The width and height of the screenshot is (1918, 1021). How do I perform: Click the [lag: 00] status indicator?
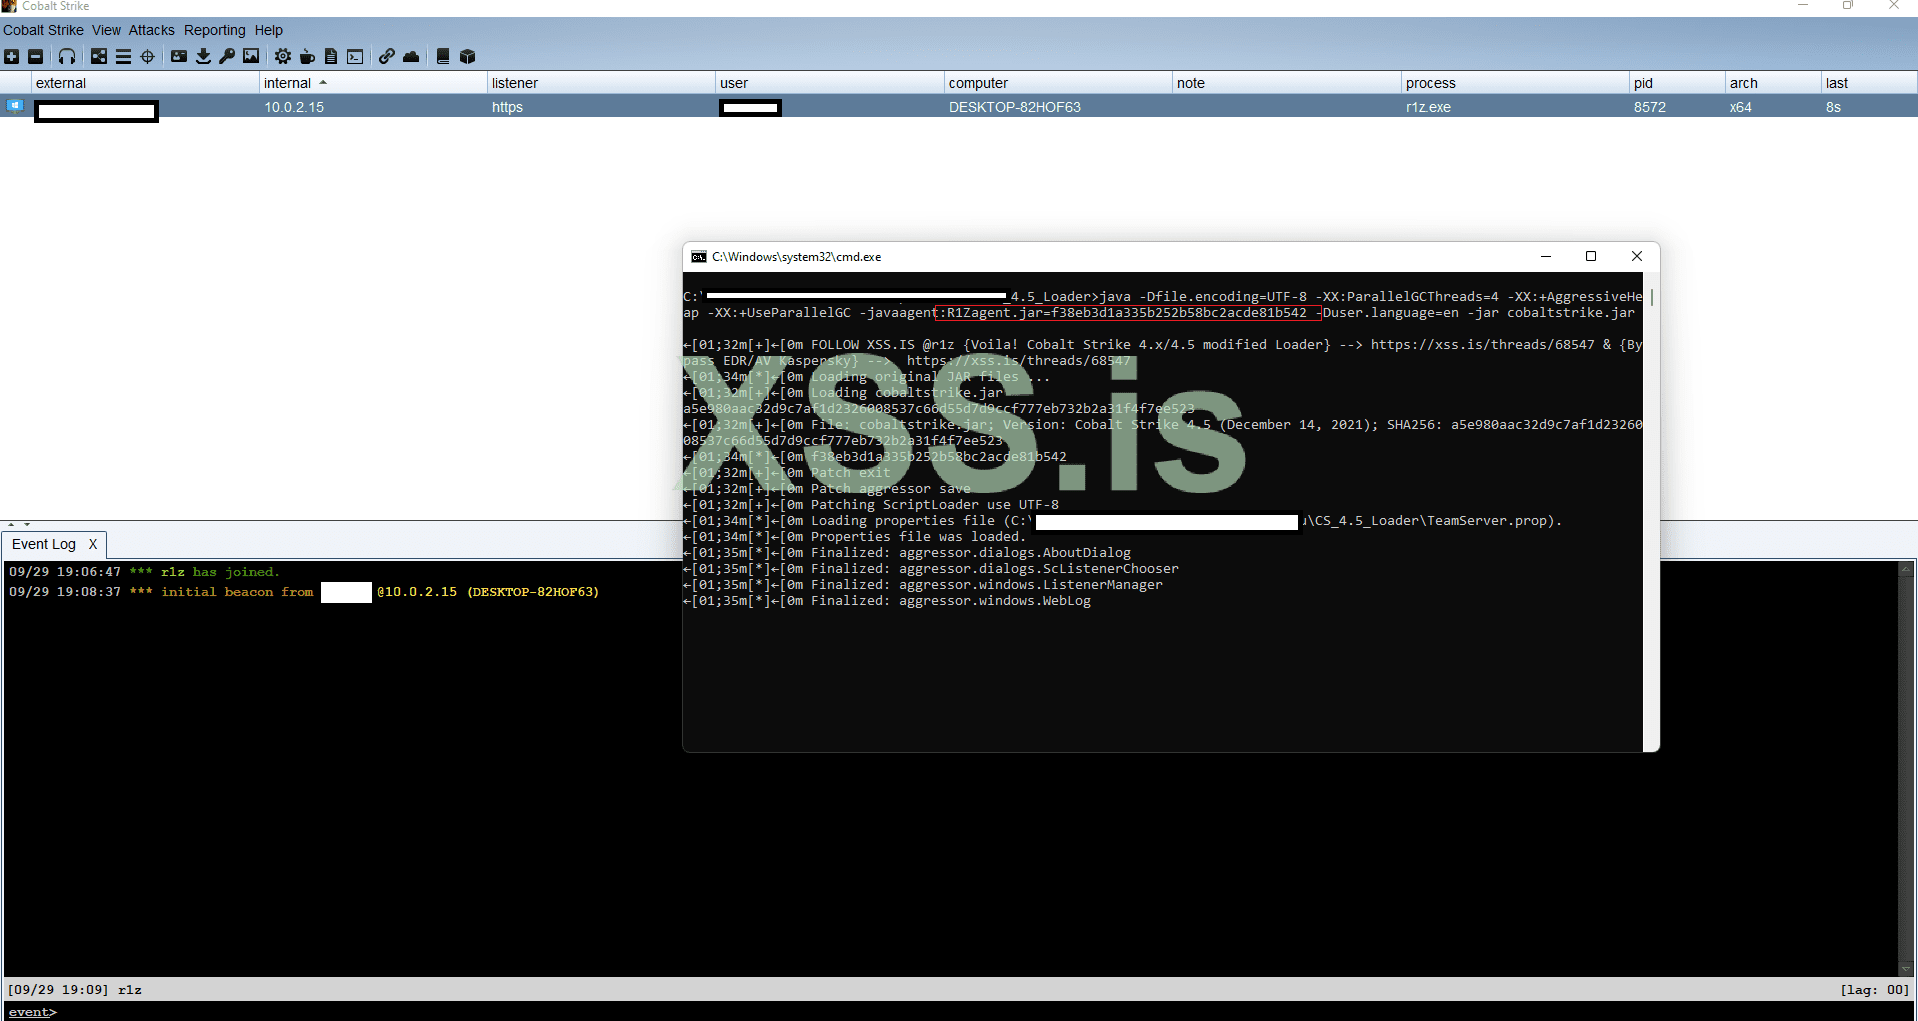coord(1874,990)
